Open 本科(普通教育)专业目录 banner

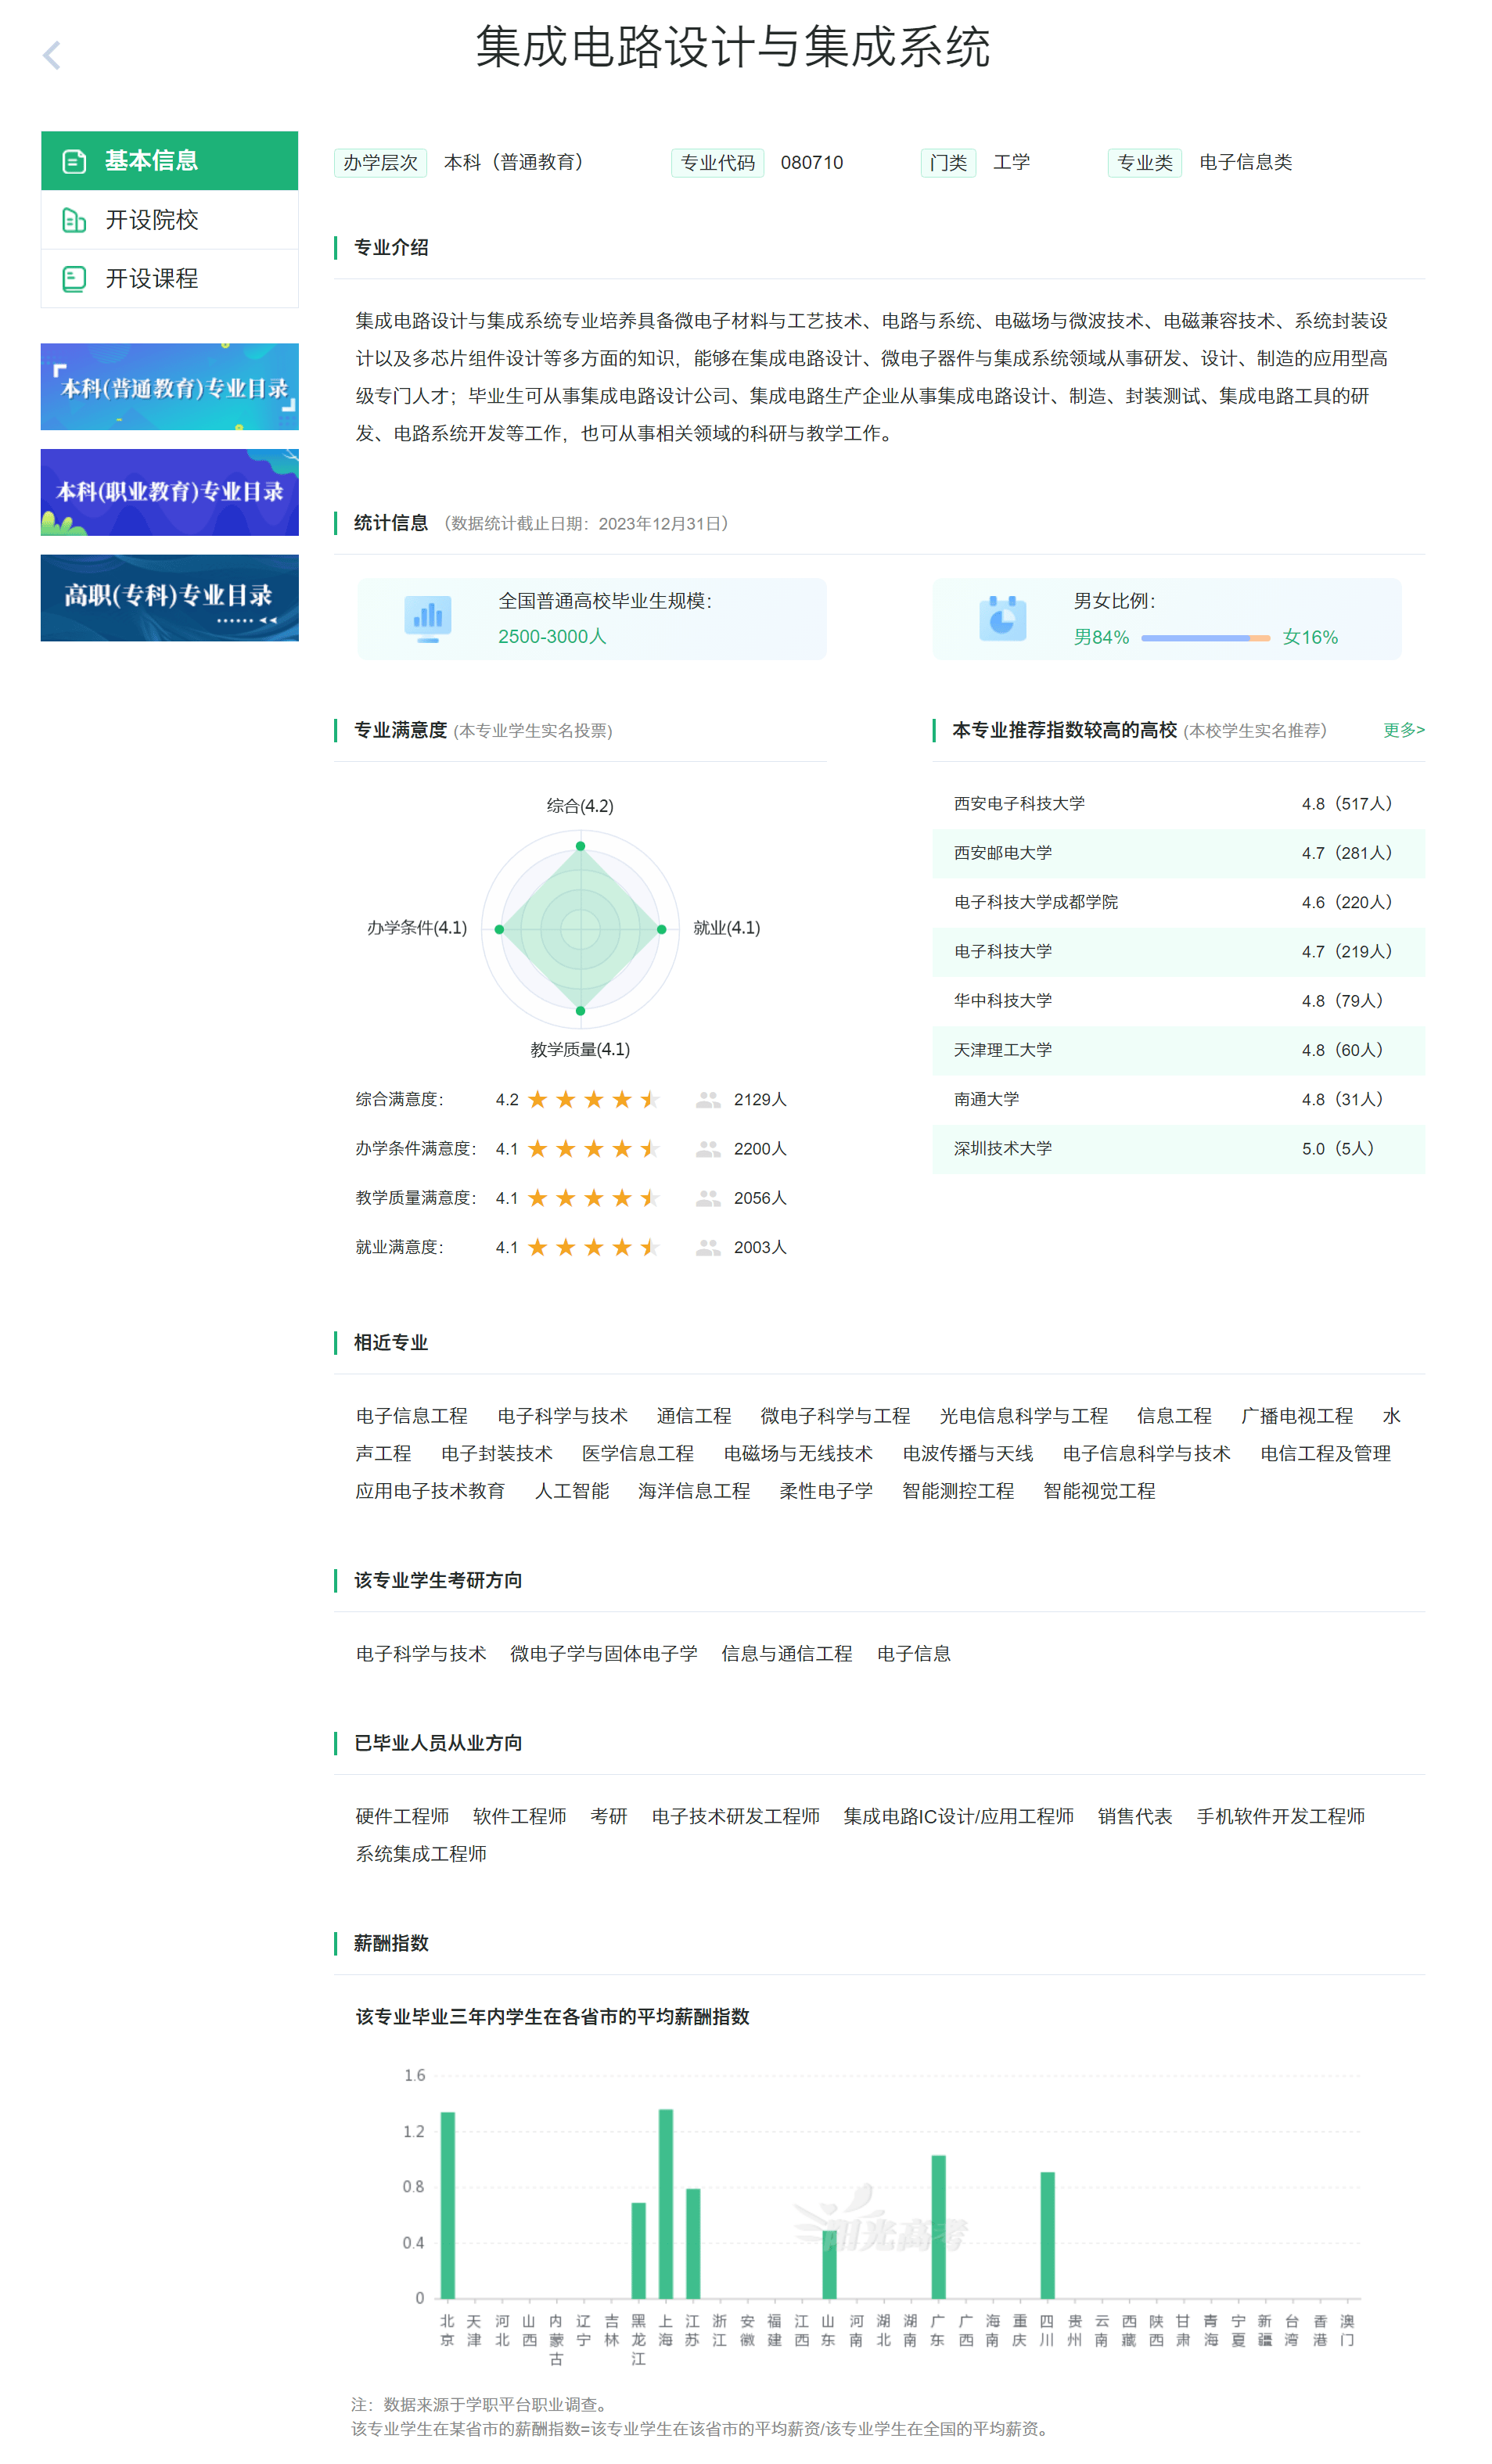[170, 387]
